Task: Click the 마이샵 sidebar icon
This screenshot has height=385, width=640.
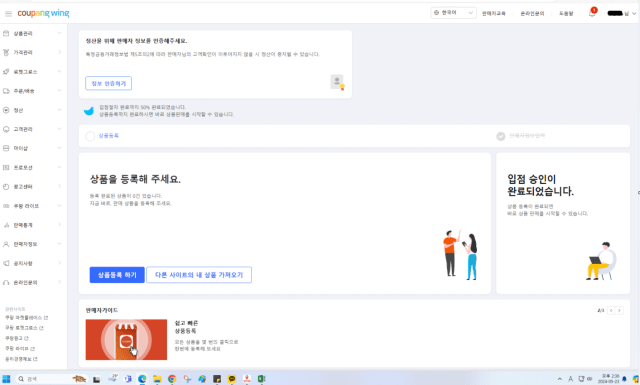Action: click(6, 148)
